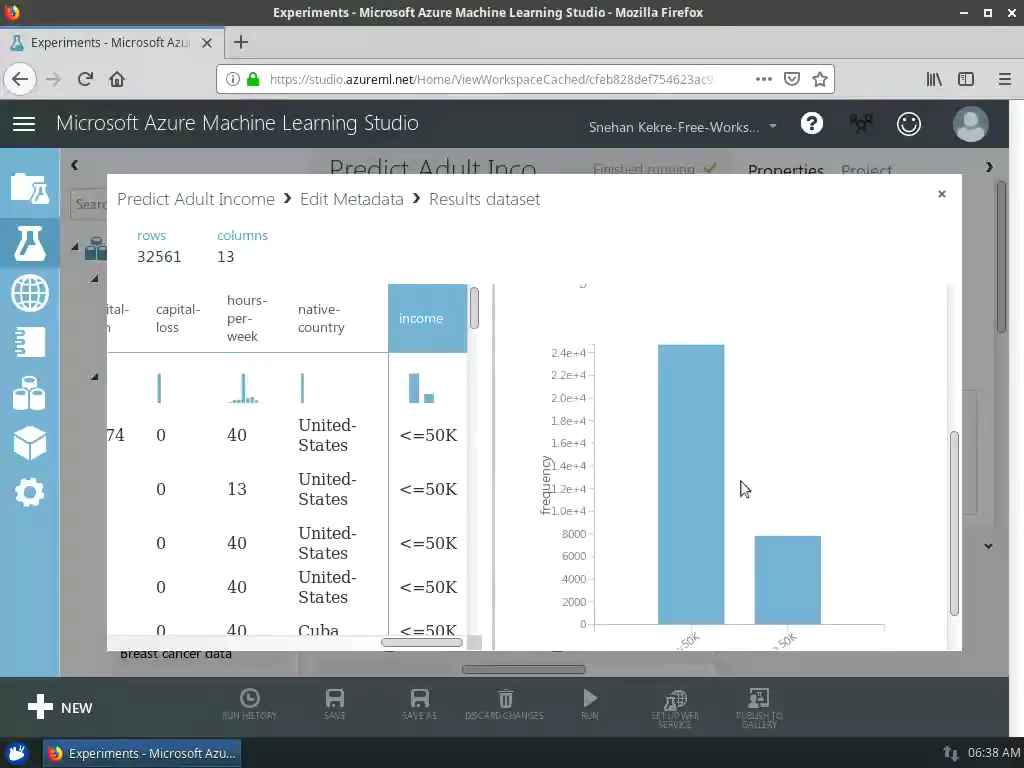Select the capital-loss column header
The width and height of the screenshot is (1024, 768).
[178, 318]
